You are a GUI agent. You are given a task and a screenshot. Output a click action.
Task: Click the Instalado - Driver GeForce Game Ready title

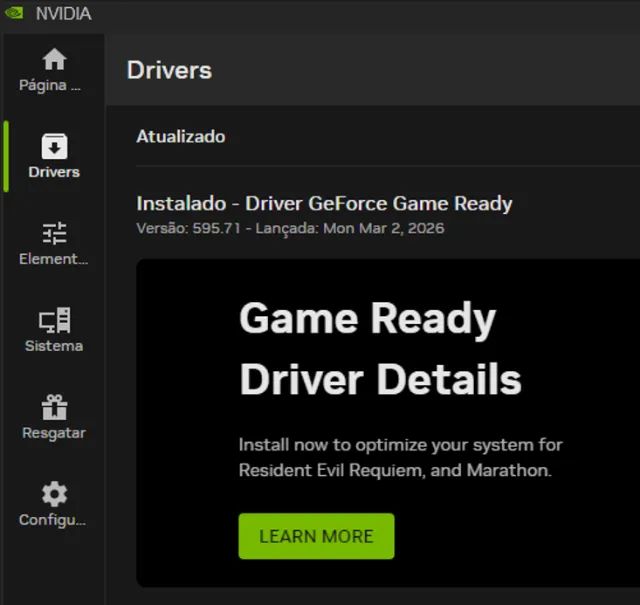(x=324, y=203)
